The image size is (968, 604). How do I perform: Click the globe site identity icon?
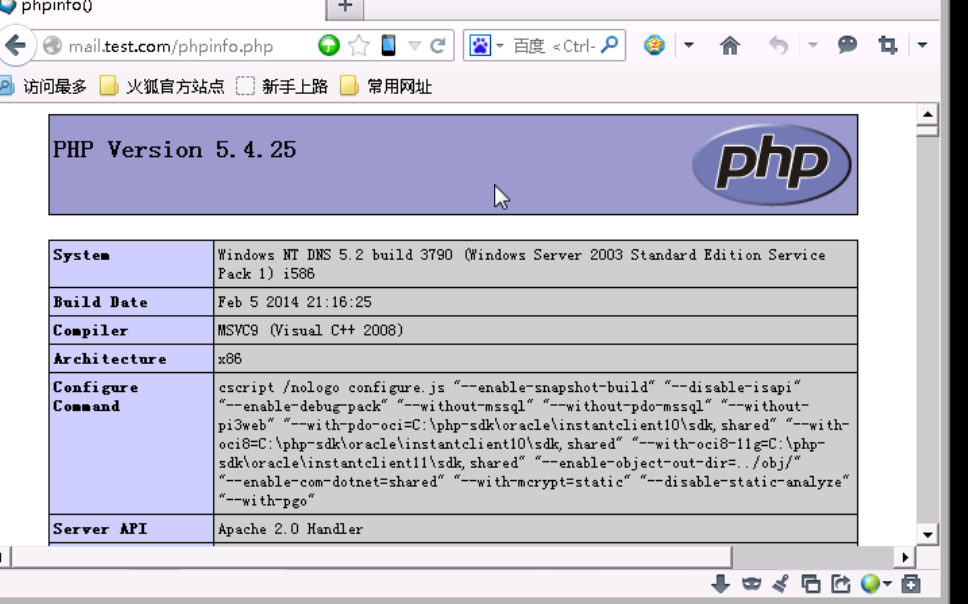52,46
